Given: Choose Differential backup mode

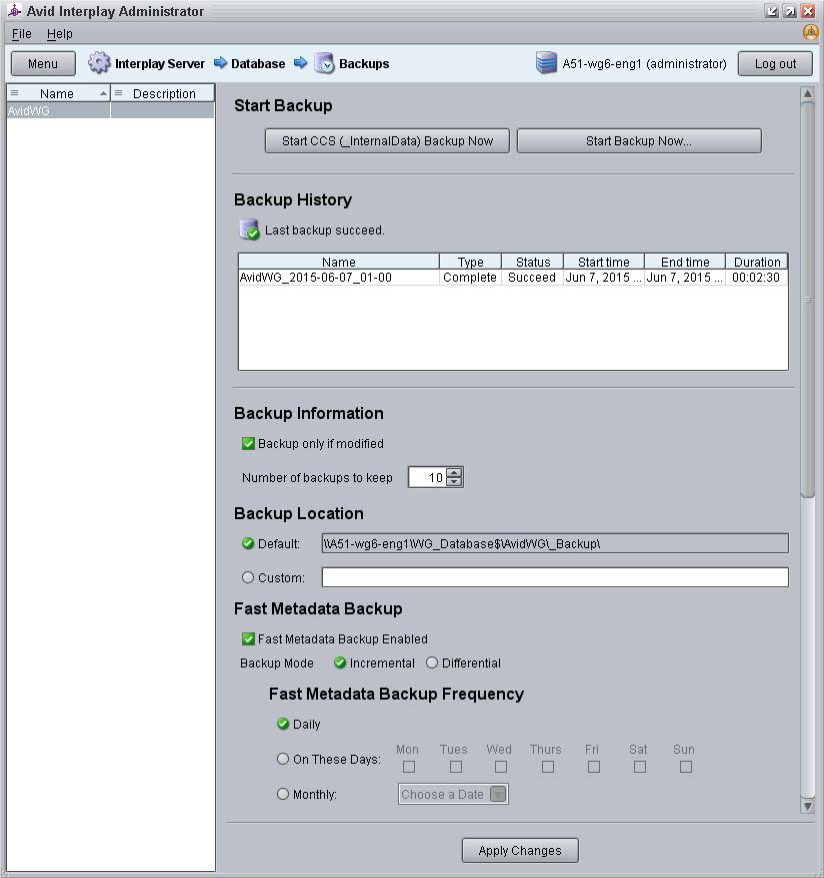Looking at the screenshot, I should (432, 663).
